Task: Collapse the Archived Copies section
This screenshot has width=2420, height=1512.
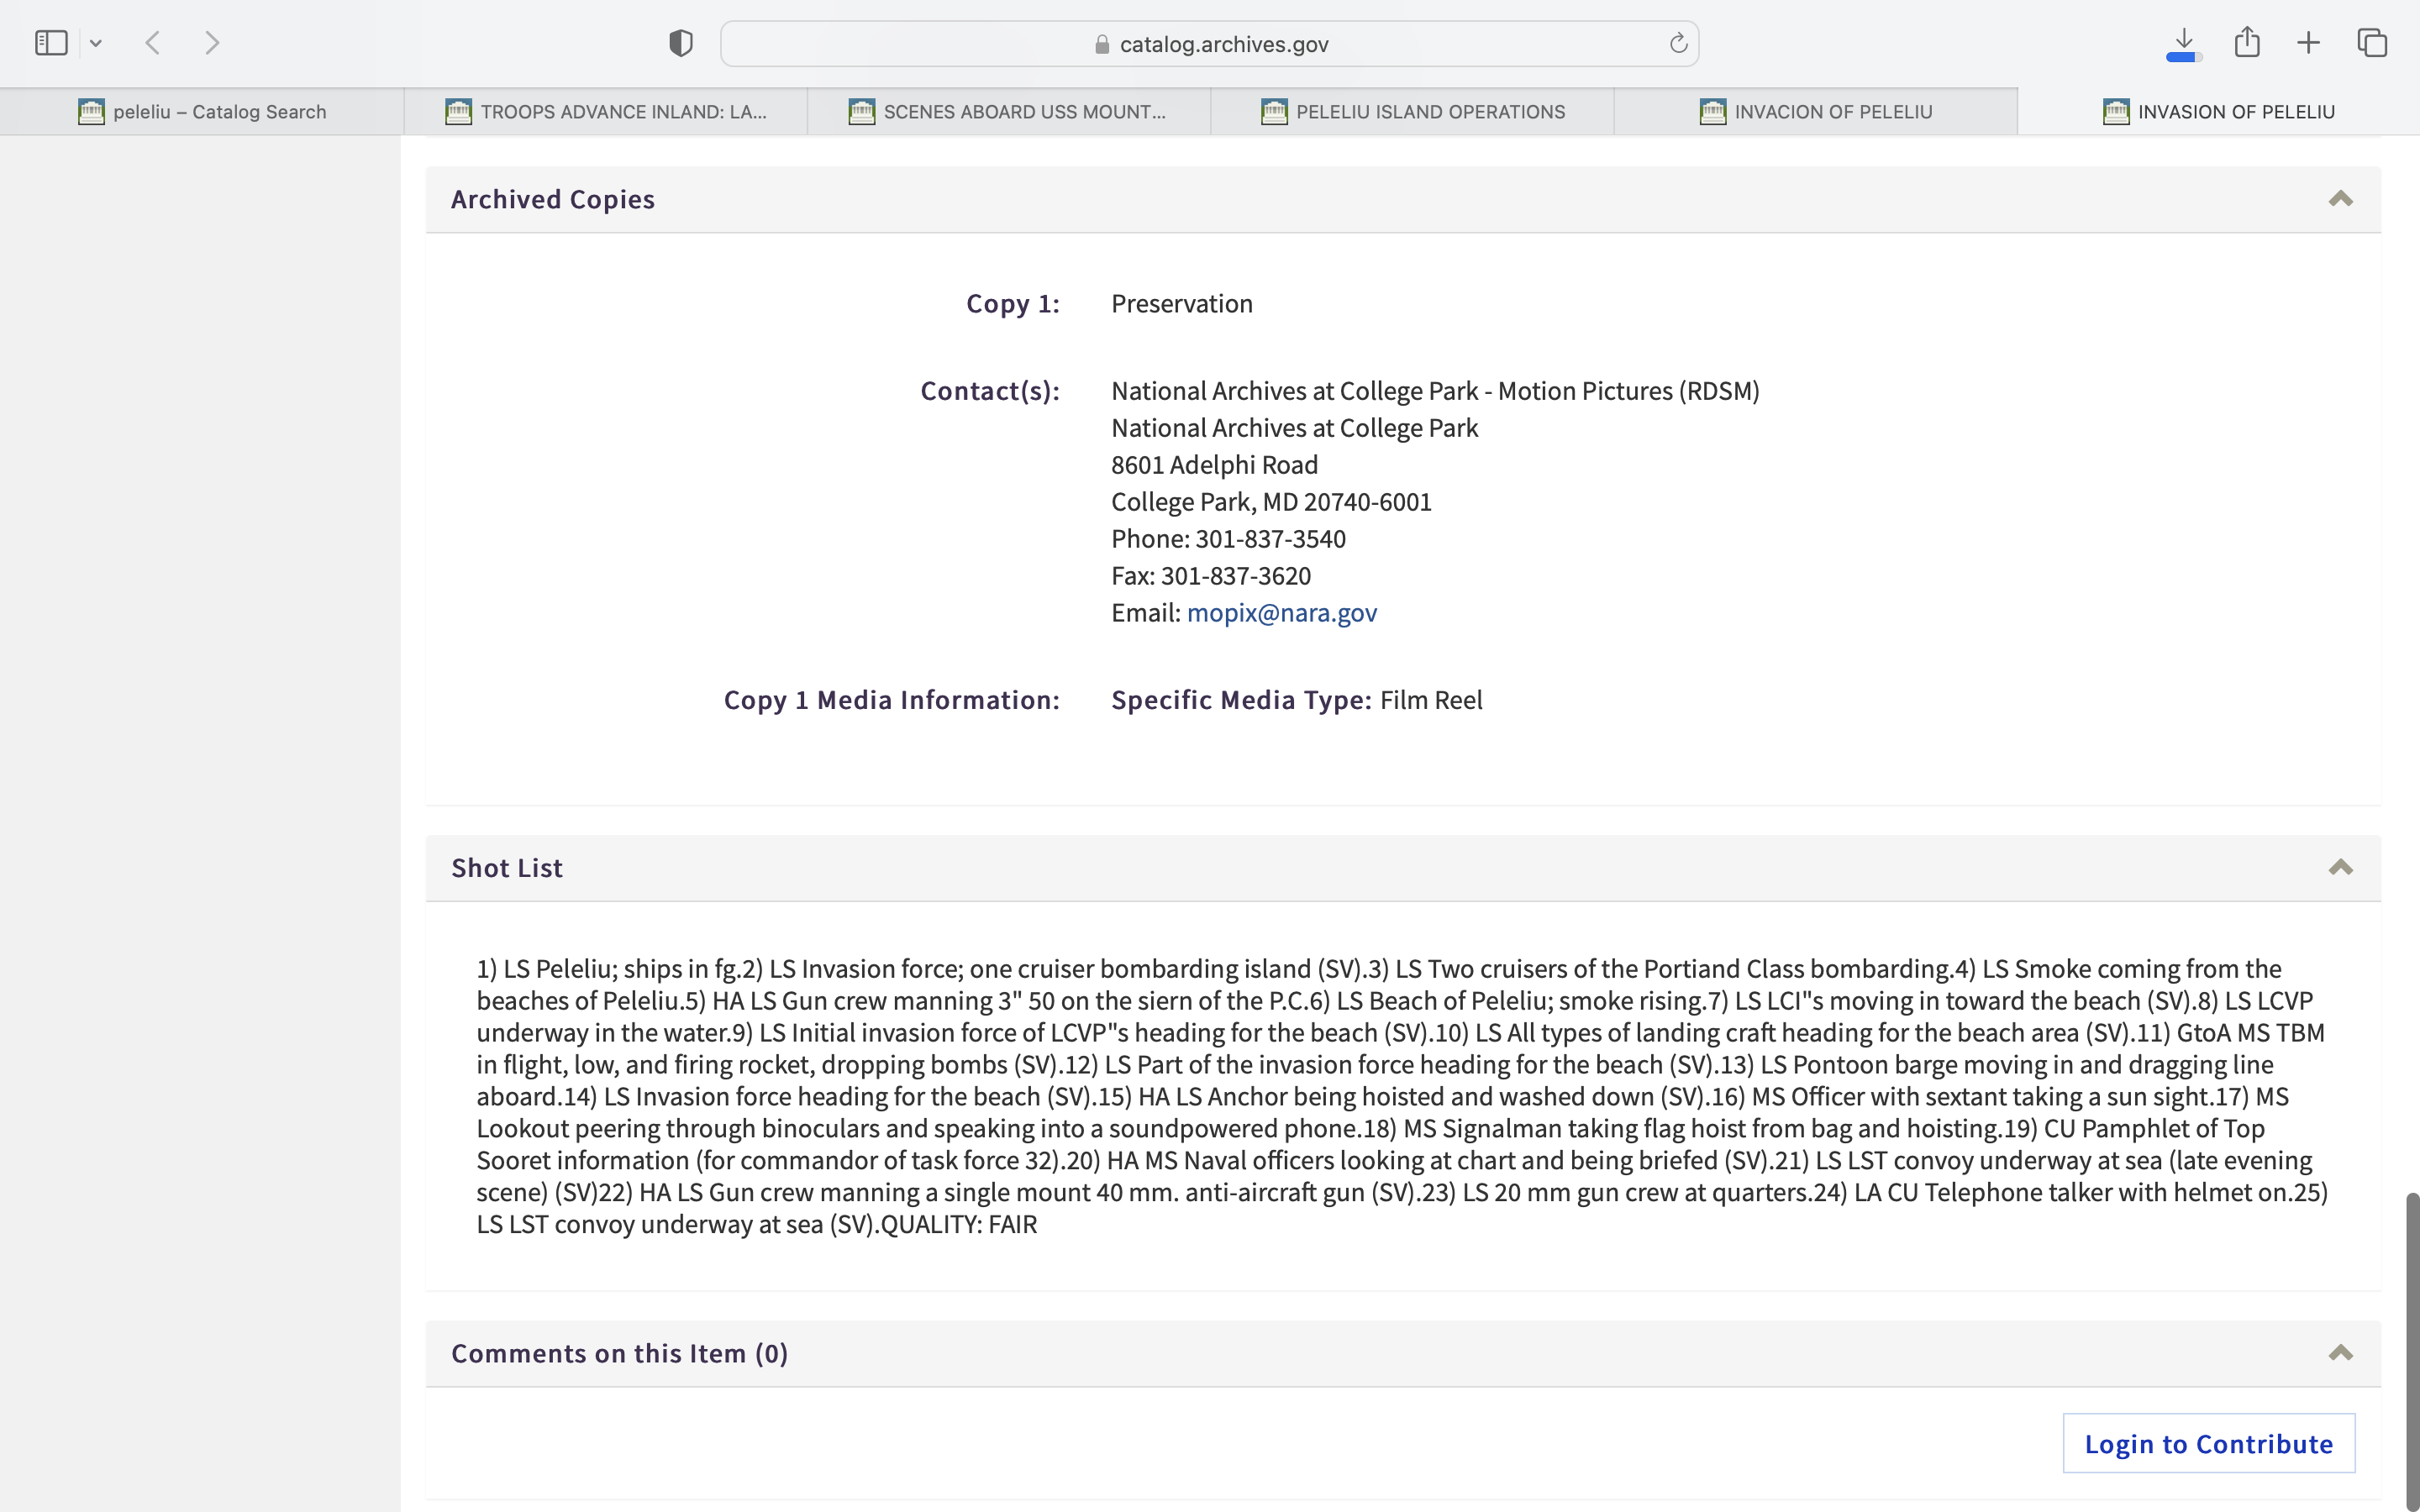Action: [x=2340, y=199]
